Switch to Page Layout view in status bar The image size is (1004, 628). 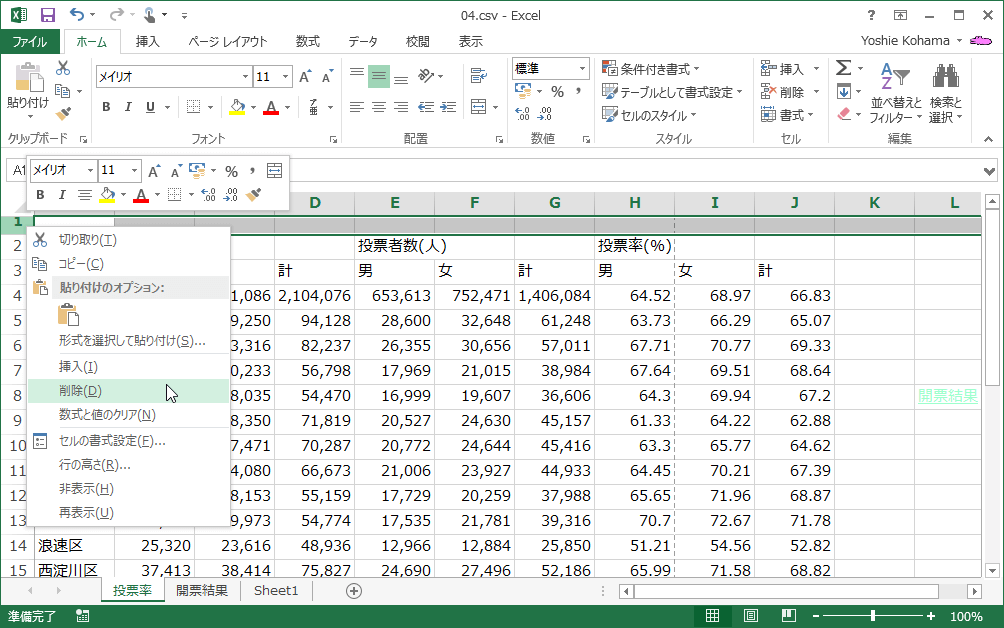pos(750,616)
